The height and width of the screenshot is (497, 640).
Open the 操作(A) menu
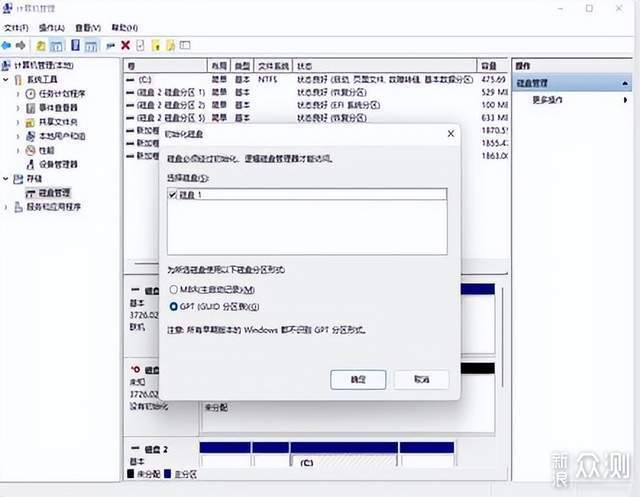pos(52,28)
